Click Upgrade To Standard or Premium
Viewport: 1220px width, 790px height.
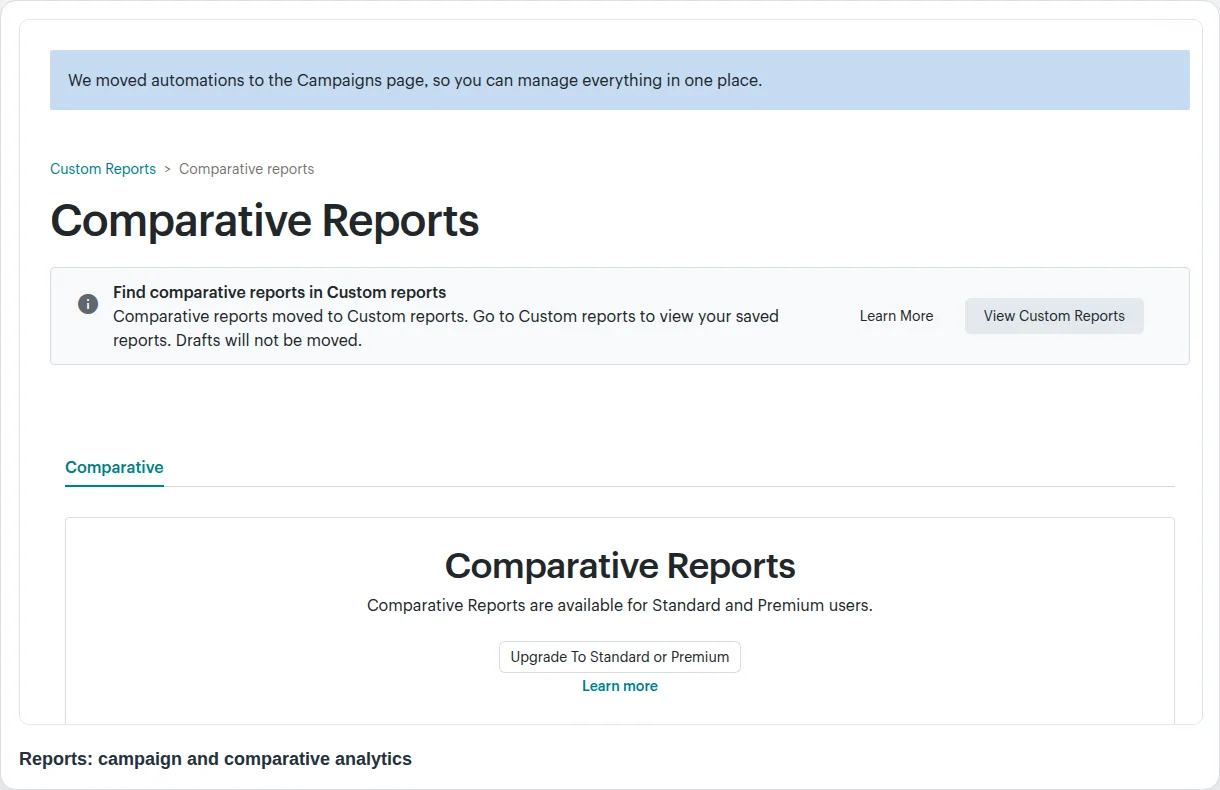(620, 657)
